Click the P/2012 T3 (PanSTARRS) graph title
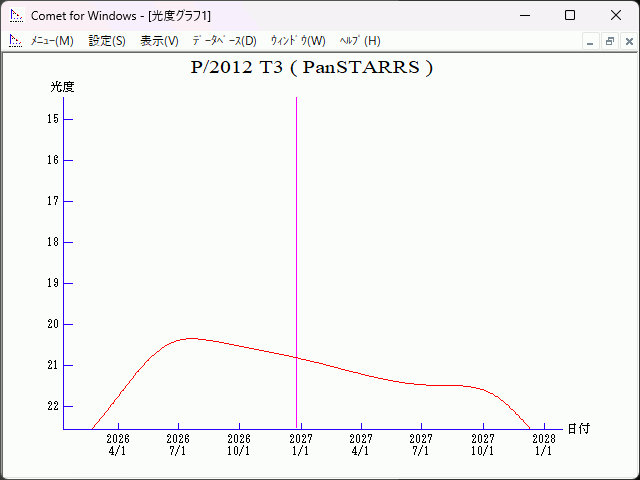 311,68
